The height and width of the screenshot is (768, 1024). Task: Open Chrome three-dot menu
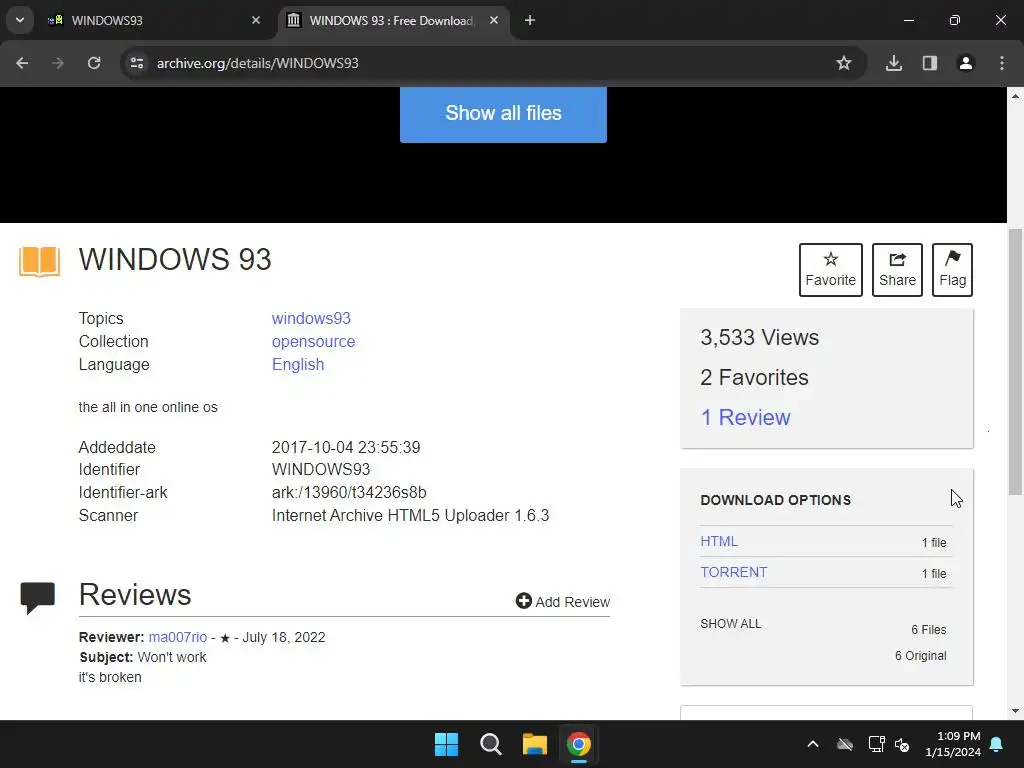[x=1002, y=63]
